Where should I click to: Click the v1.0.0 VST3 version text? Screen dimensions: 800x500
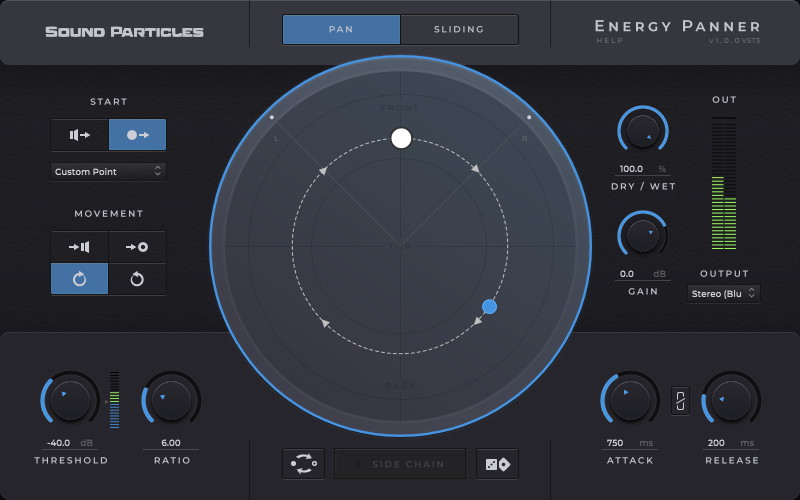[735, 41]
